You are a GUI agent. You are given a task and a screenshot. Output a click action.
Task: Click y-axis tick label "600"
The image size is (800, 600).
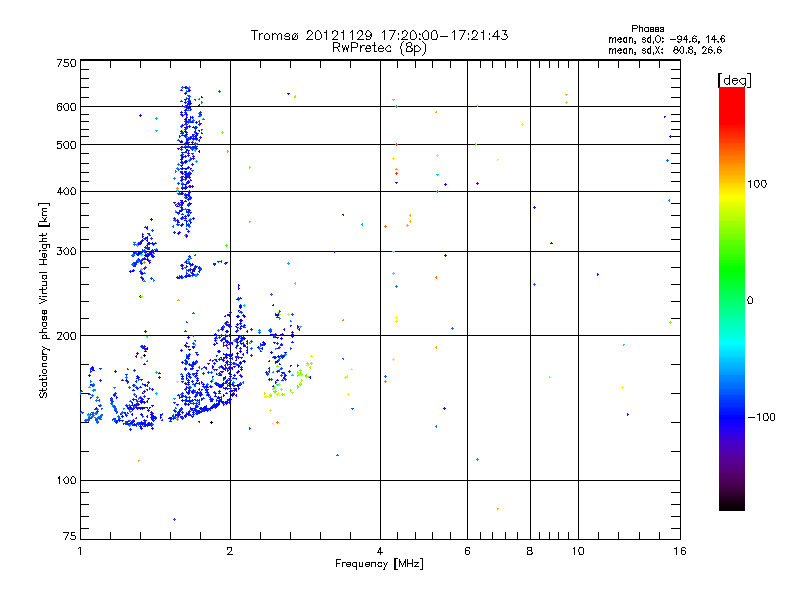pos(66,107)
